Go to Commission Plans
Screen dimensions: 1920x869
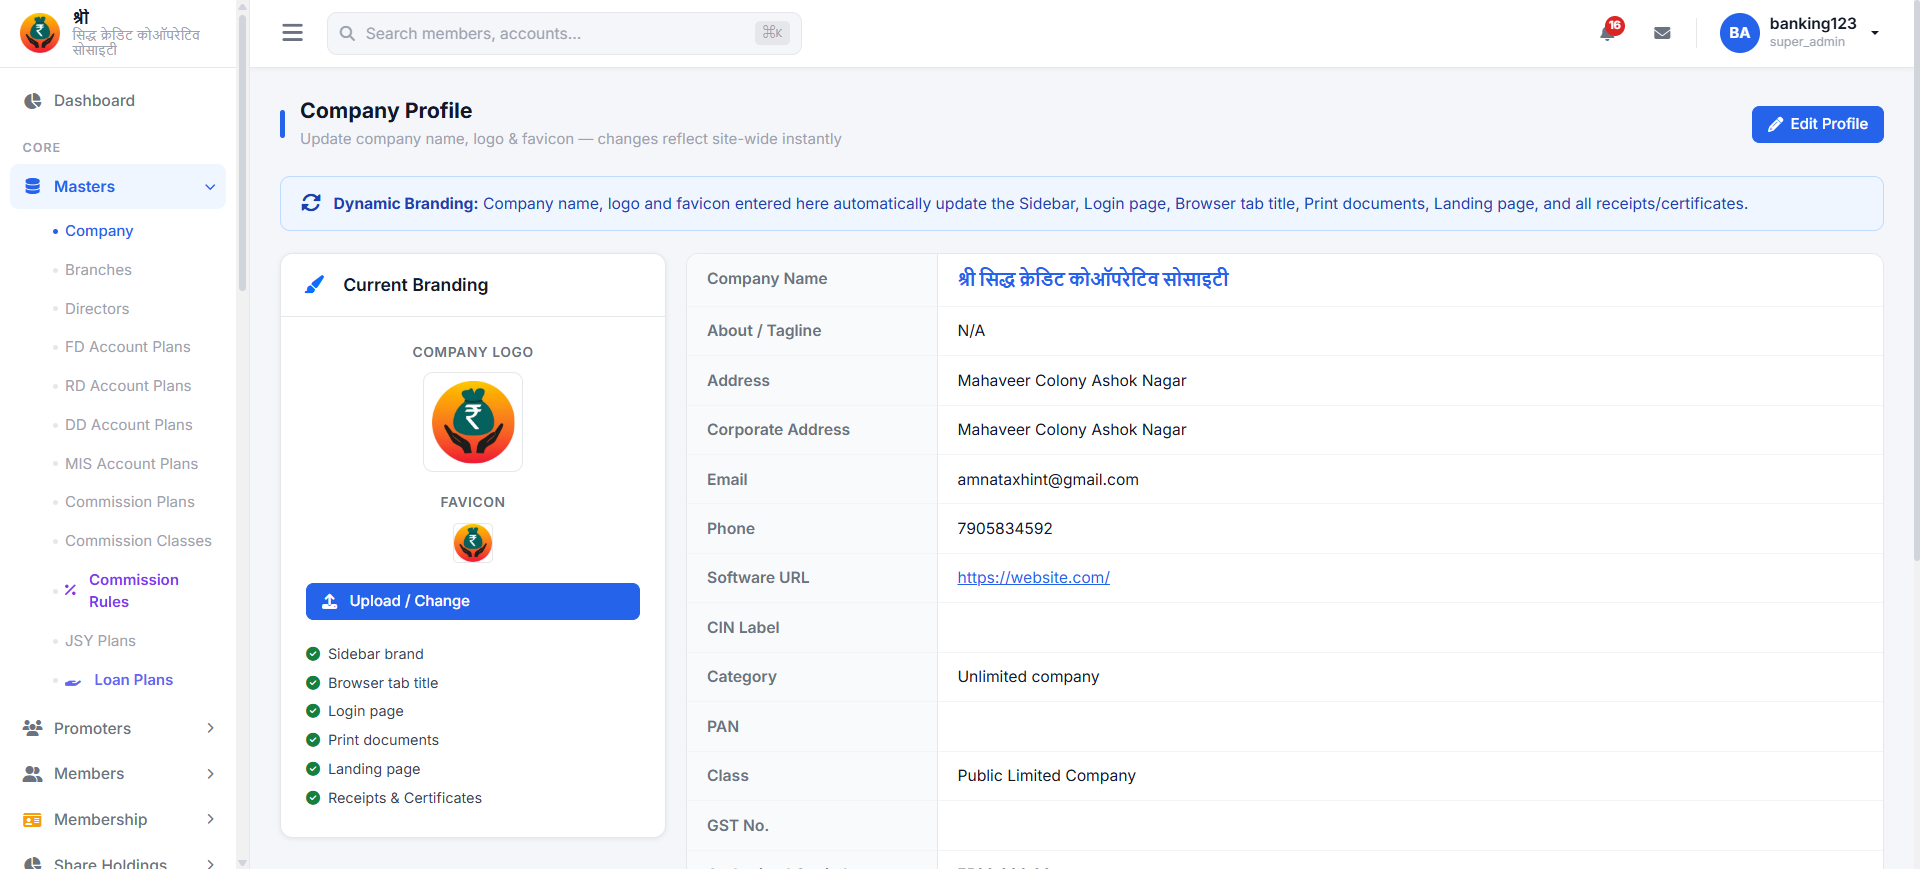pyautogui.click(x=130, y=502)
